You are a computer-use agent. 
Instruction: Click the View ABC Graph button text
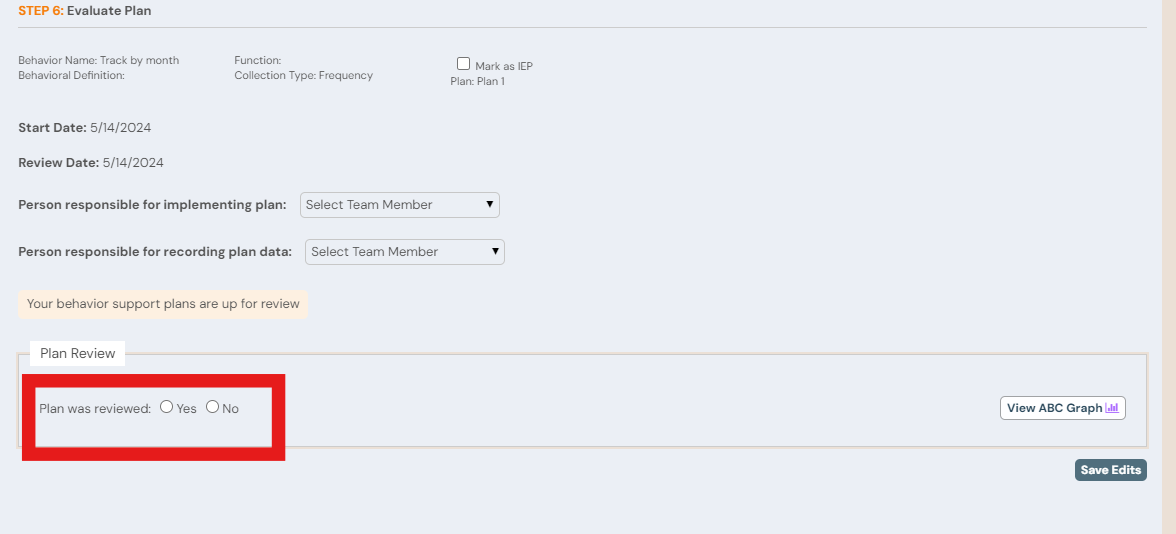(x=1054, y=408)
